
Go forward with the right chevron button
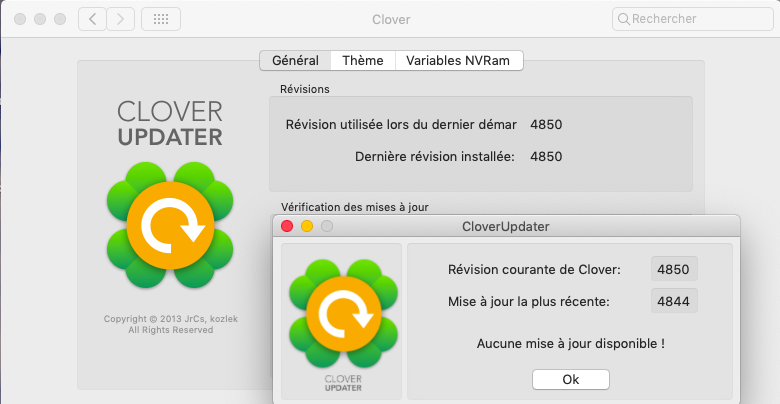120,19
